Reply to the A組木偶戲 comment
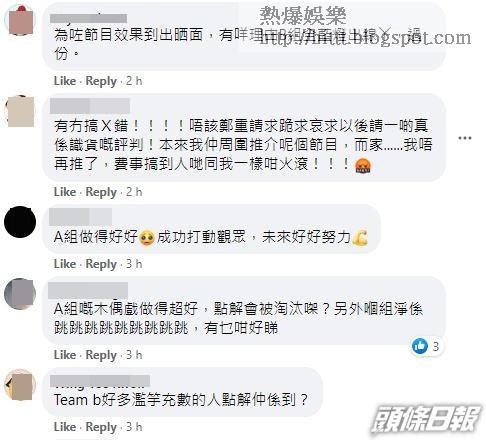 [101, 355]
